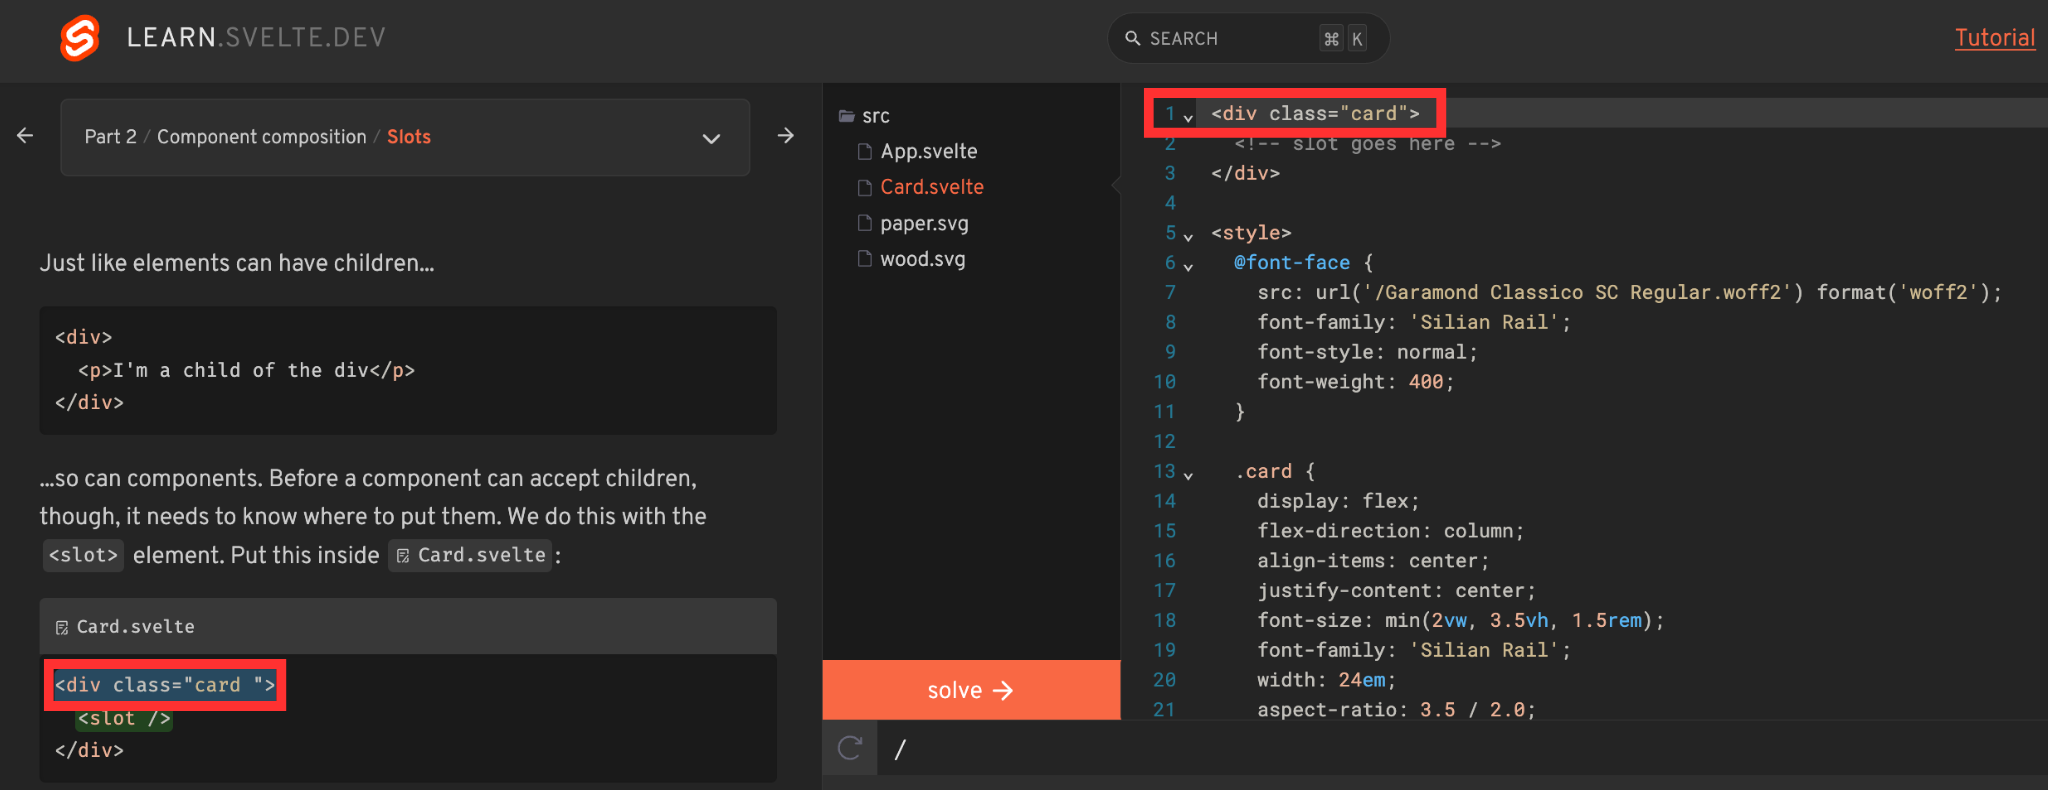
Task: Click the <p>I'm a child of the div</p> example line
Action: point(246,370)
